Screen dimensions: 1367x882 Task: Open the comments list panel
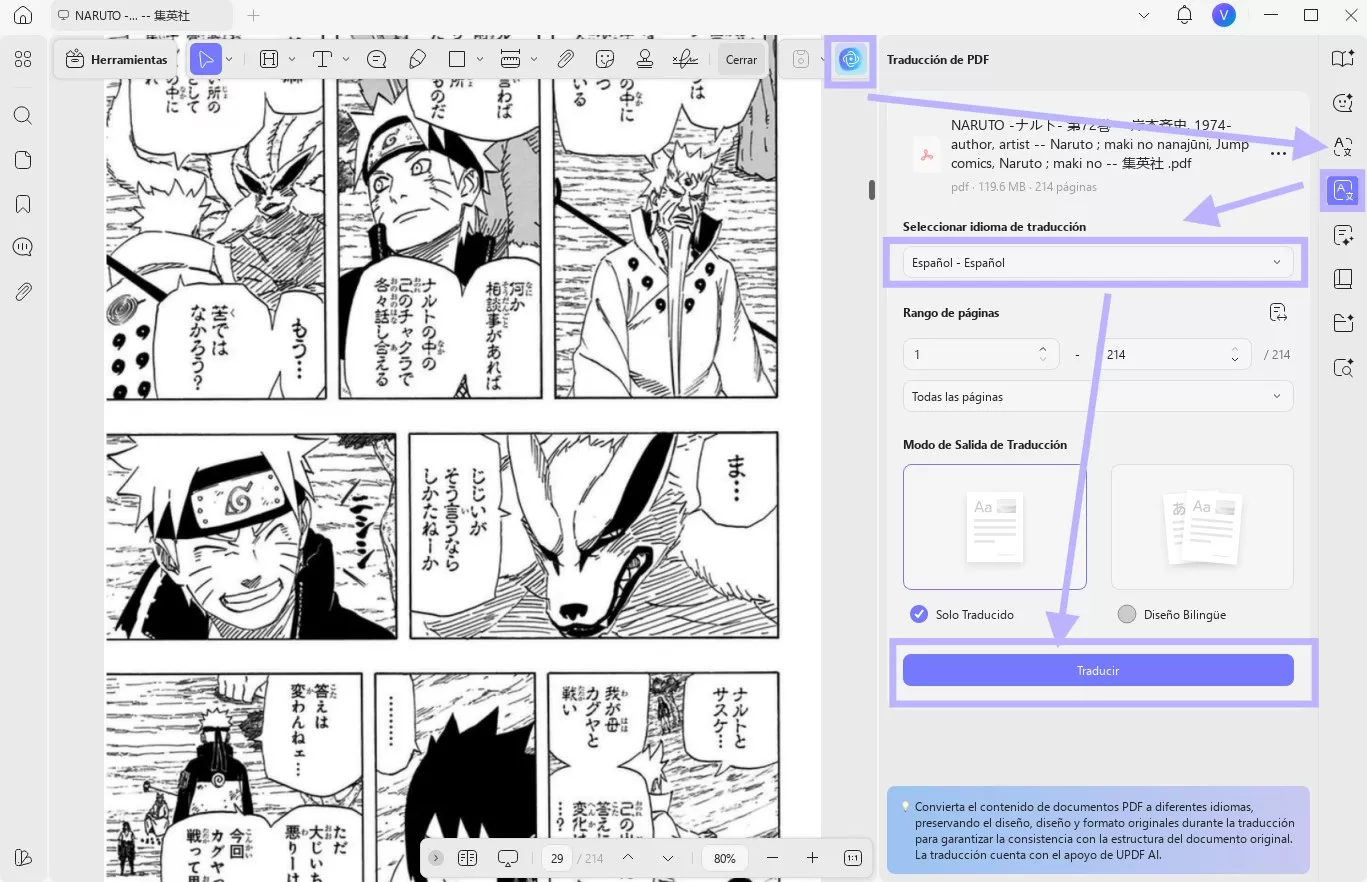coord(23,247)
